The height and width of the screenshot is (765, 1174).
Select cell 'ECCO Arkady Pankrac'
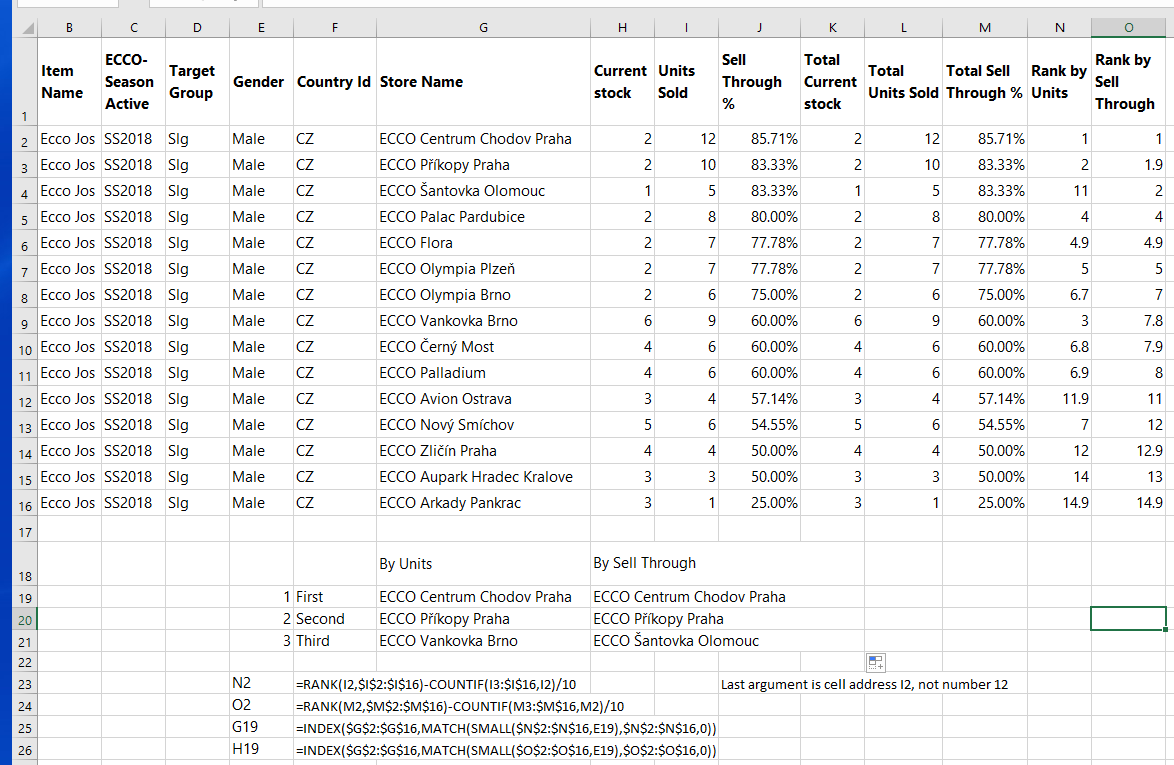coord(483,503)
